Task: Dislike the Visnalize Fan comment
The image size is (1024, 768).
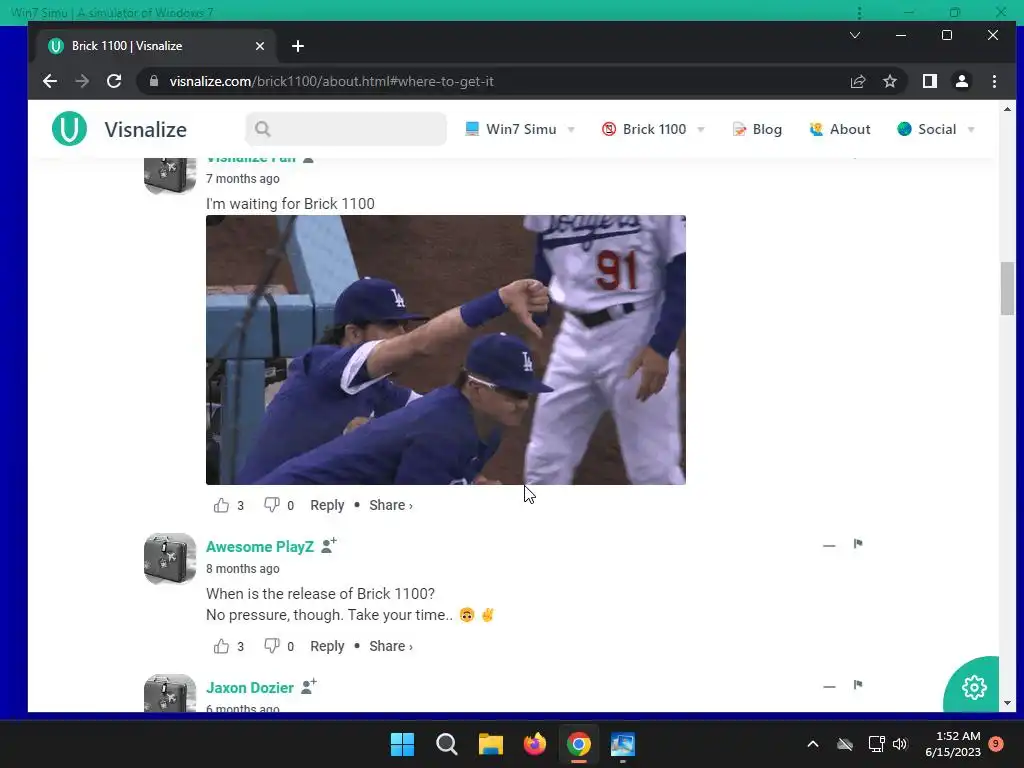Action: pos(272,505)
